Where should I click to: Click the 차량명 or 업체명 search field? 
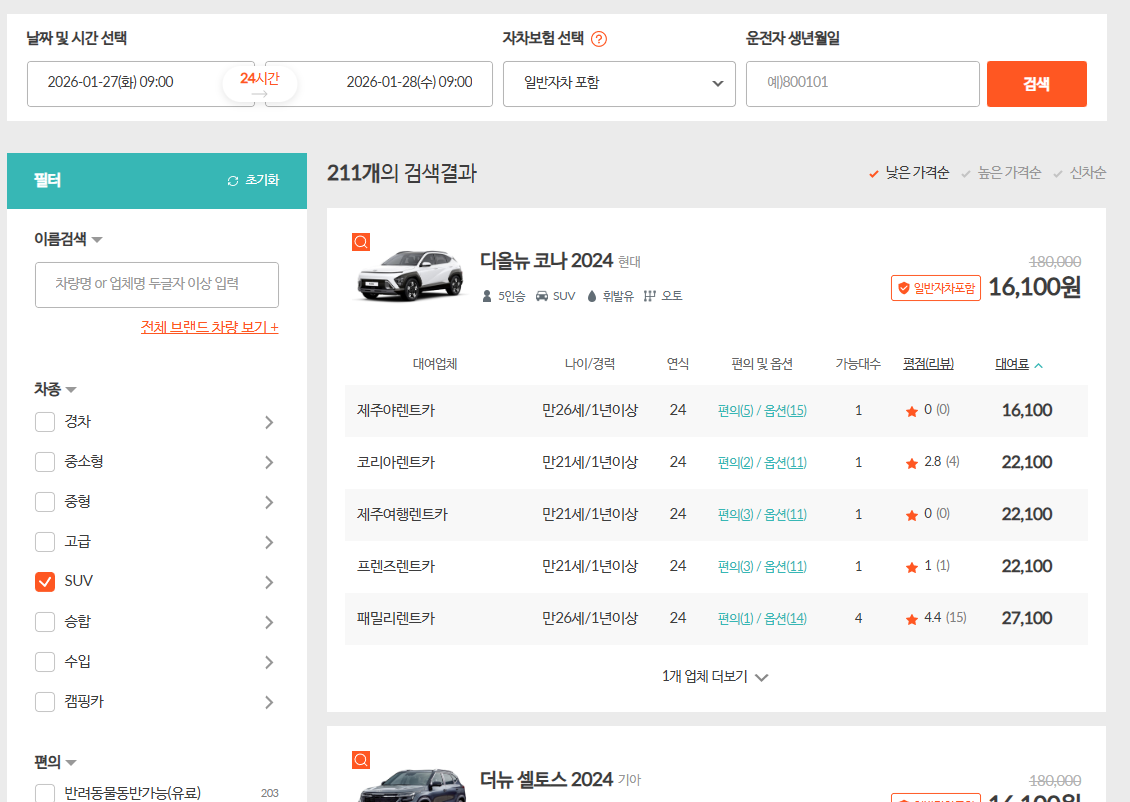point(157,285)
